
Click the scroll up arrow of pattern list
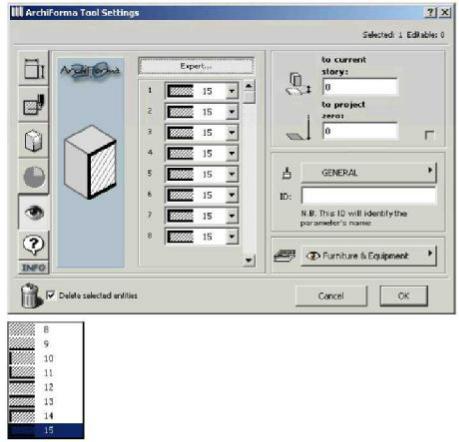249,86
